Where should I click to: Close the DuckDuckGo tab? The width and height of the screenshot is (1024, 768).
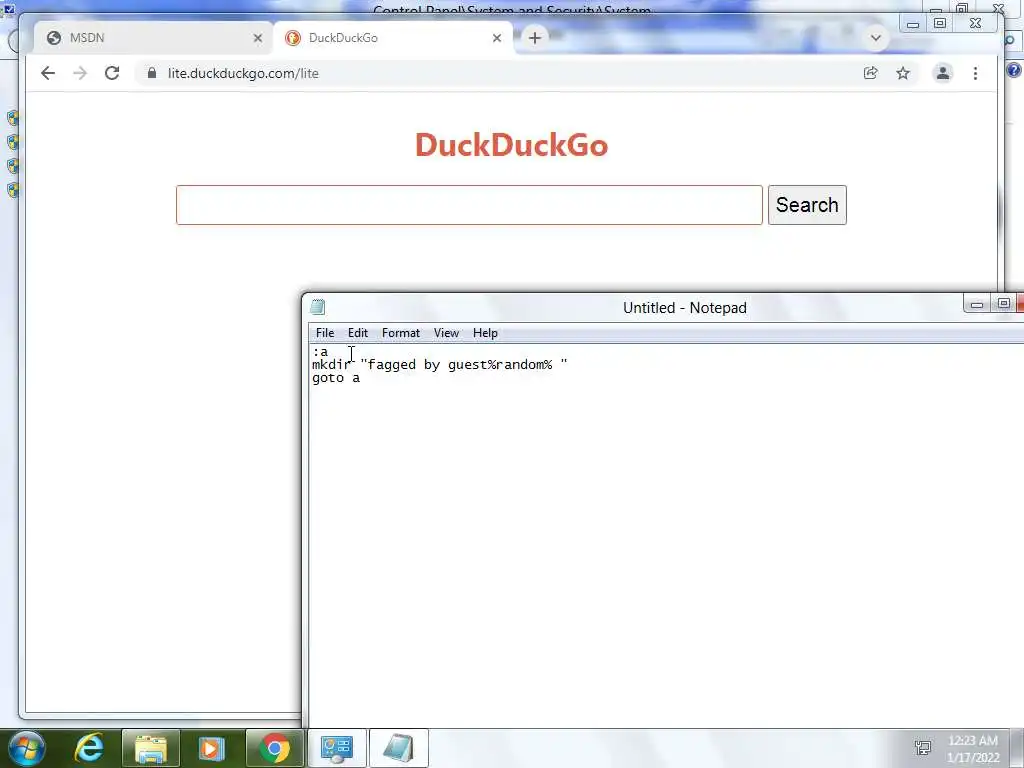[497, 38]
